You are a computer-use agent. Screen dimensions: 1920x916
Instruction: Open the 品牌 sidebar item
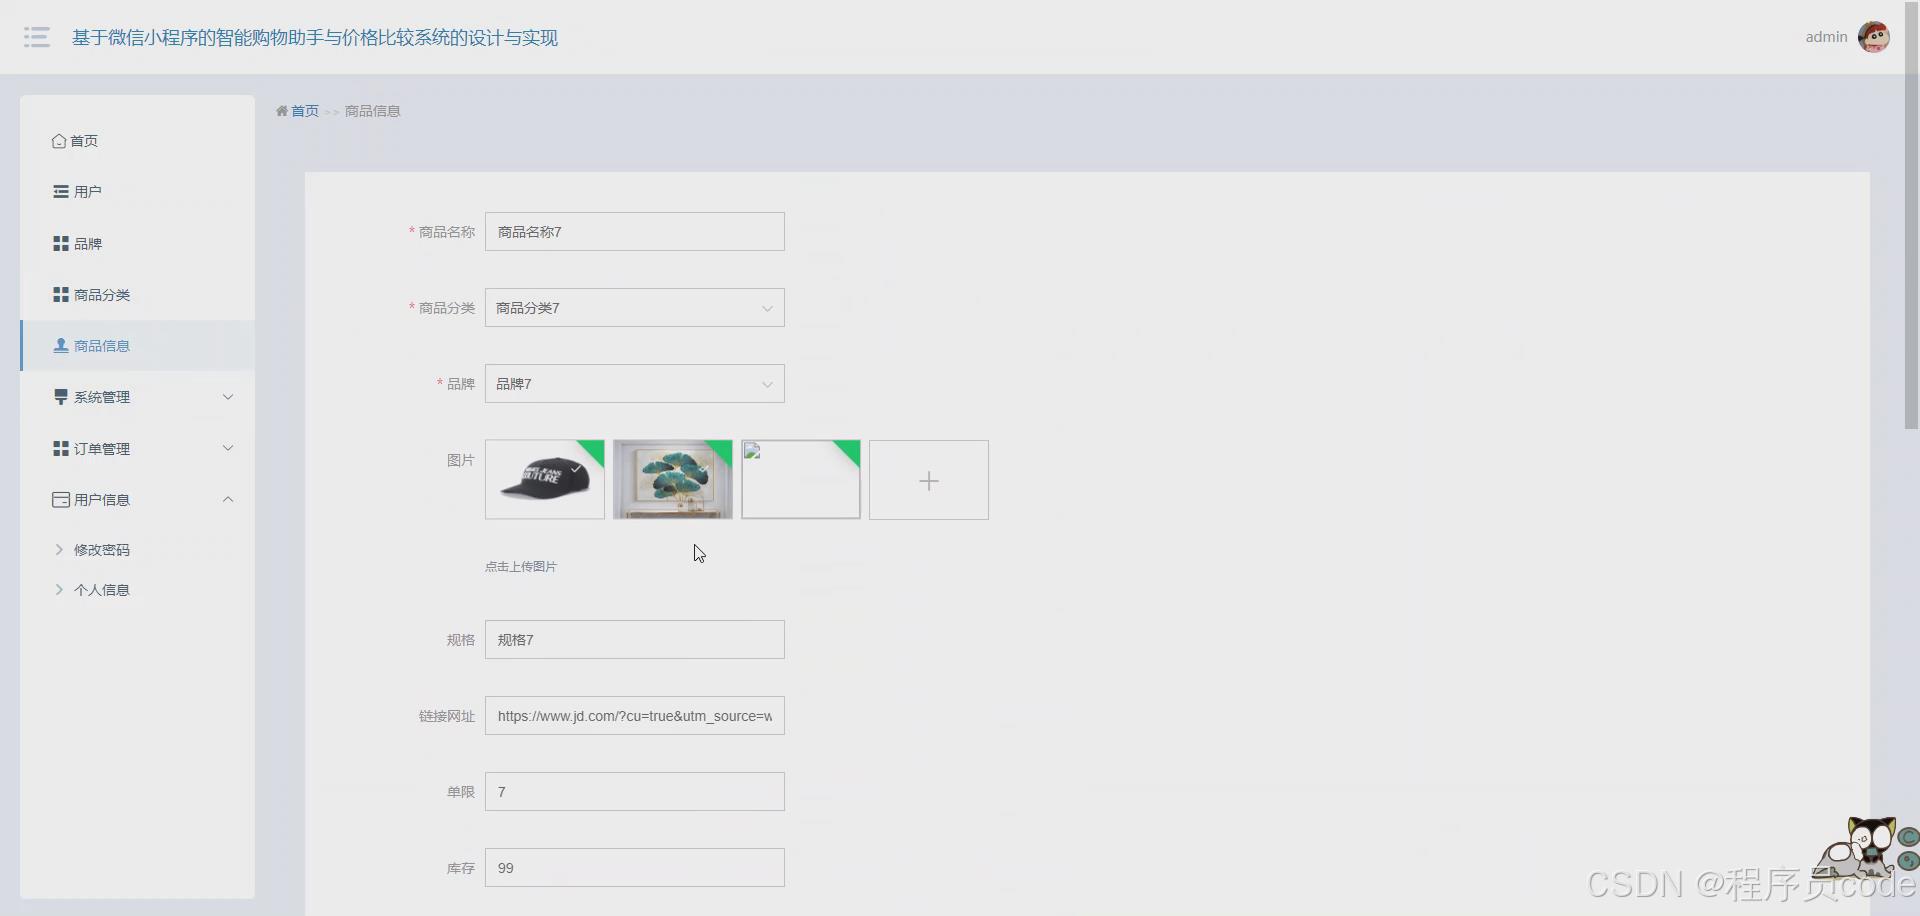[x=137, y=244]
